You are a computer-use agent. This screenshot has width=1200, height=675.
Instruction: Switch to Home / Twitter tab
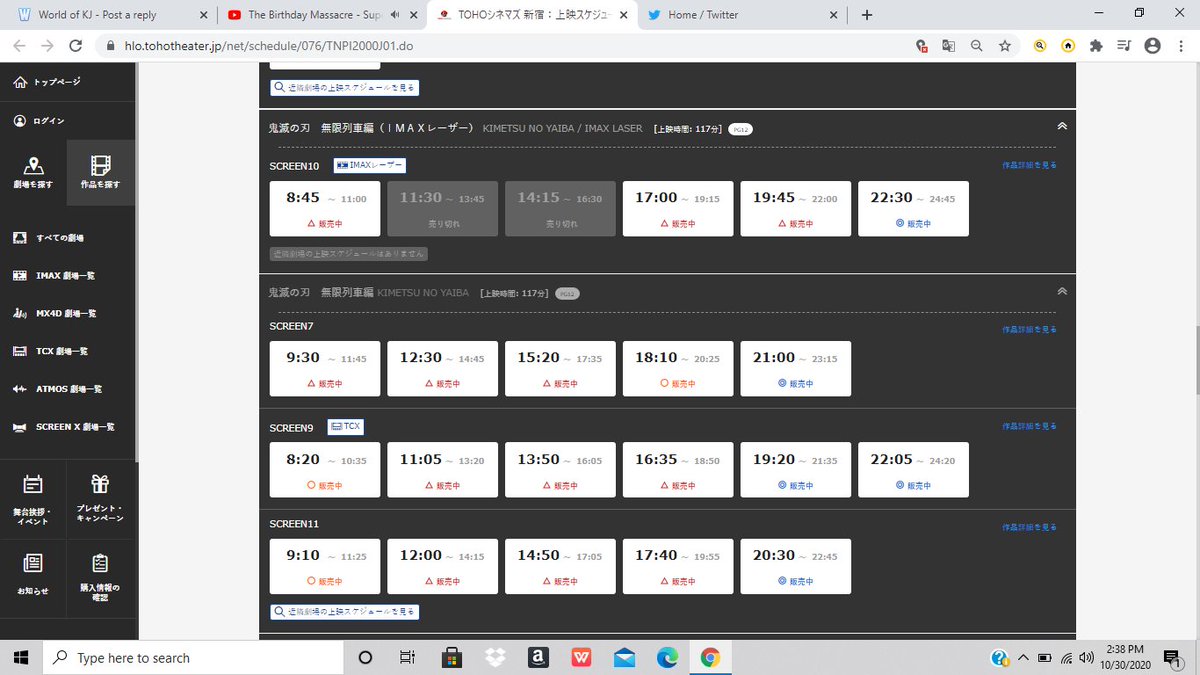click(740, 15)
